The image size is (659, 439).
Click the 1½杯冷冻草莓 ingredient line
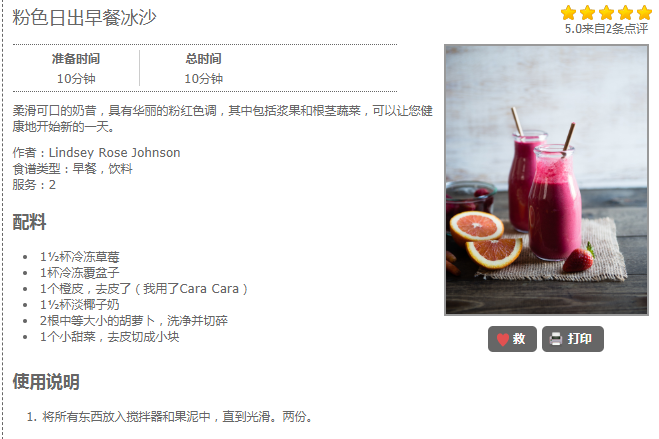tap(79, 257)
